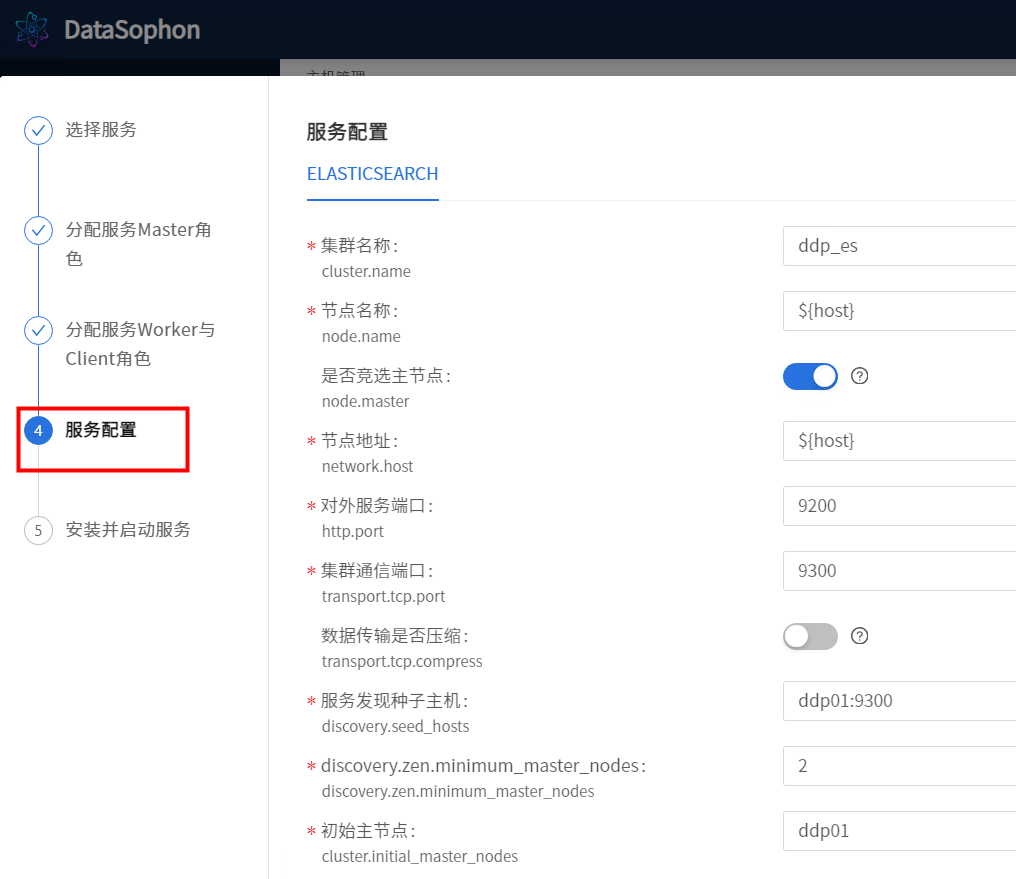The height and width of the screenshot is (879, 1016).
Task: Click the DataSophon title text
Action: pos(132,30)
